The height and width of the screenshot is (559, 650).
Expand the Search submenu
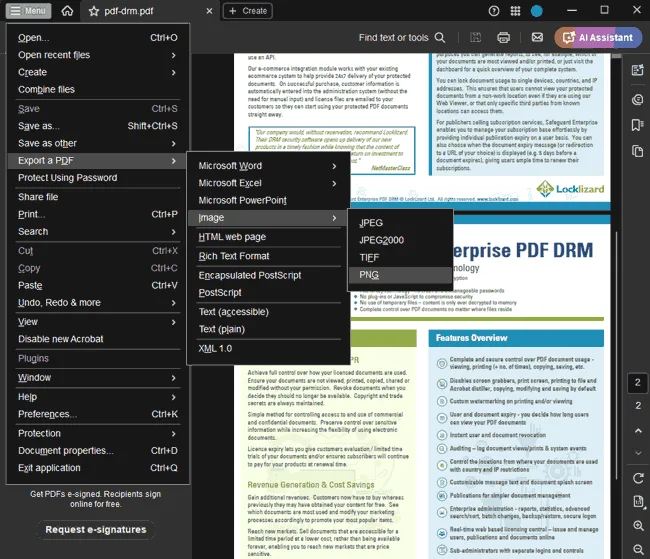(98, 231)
